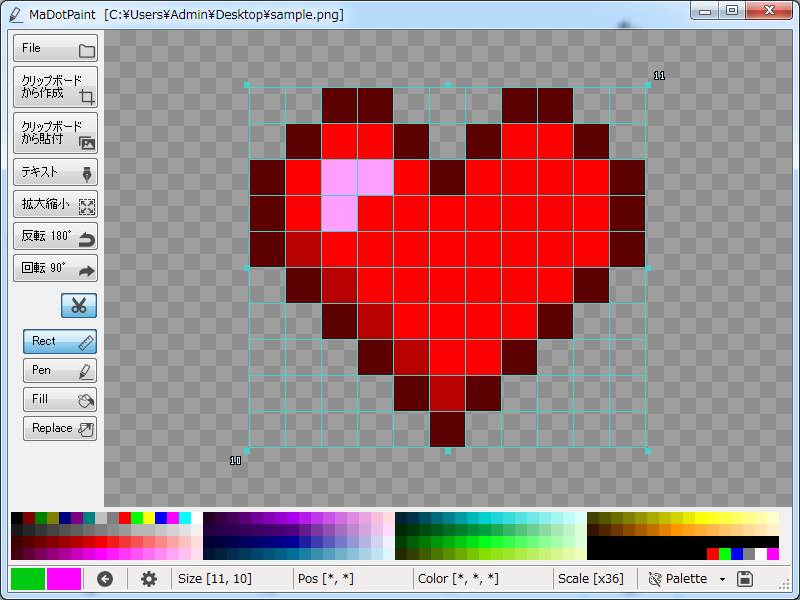800x600 pixels.
Task: Rotate image with 回転 90° button
Action: click(x=55, y=268)
